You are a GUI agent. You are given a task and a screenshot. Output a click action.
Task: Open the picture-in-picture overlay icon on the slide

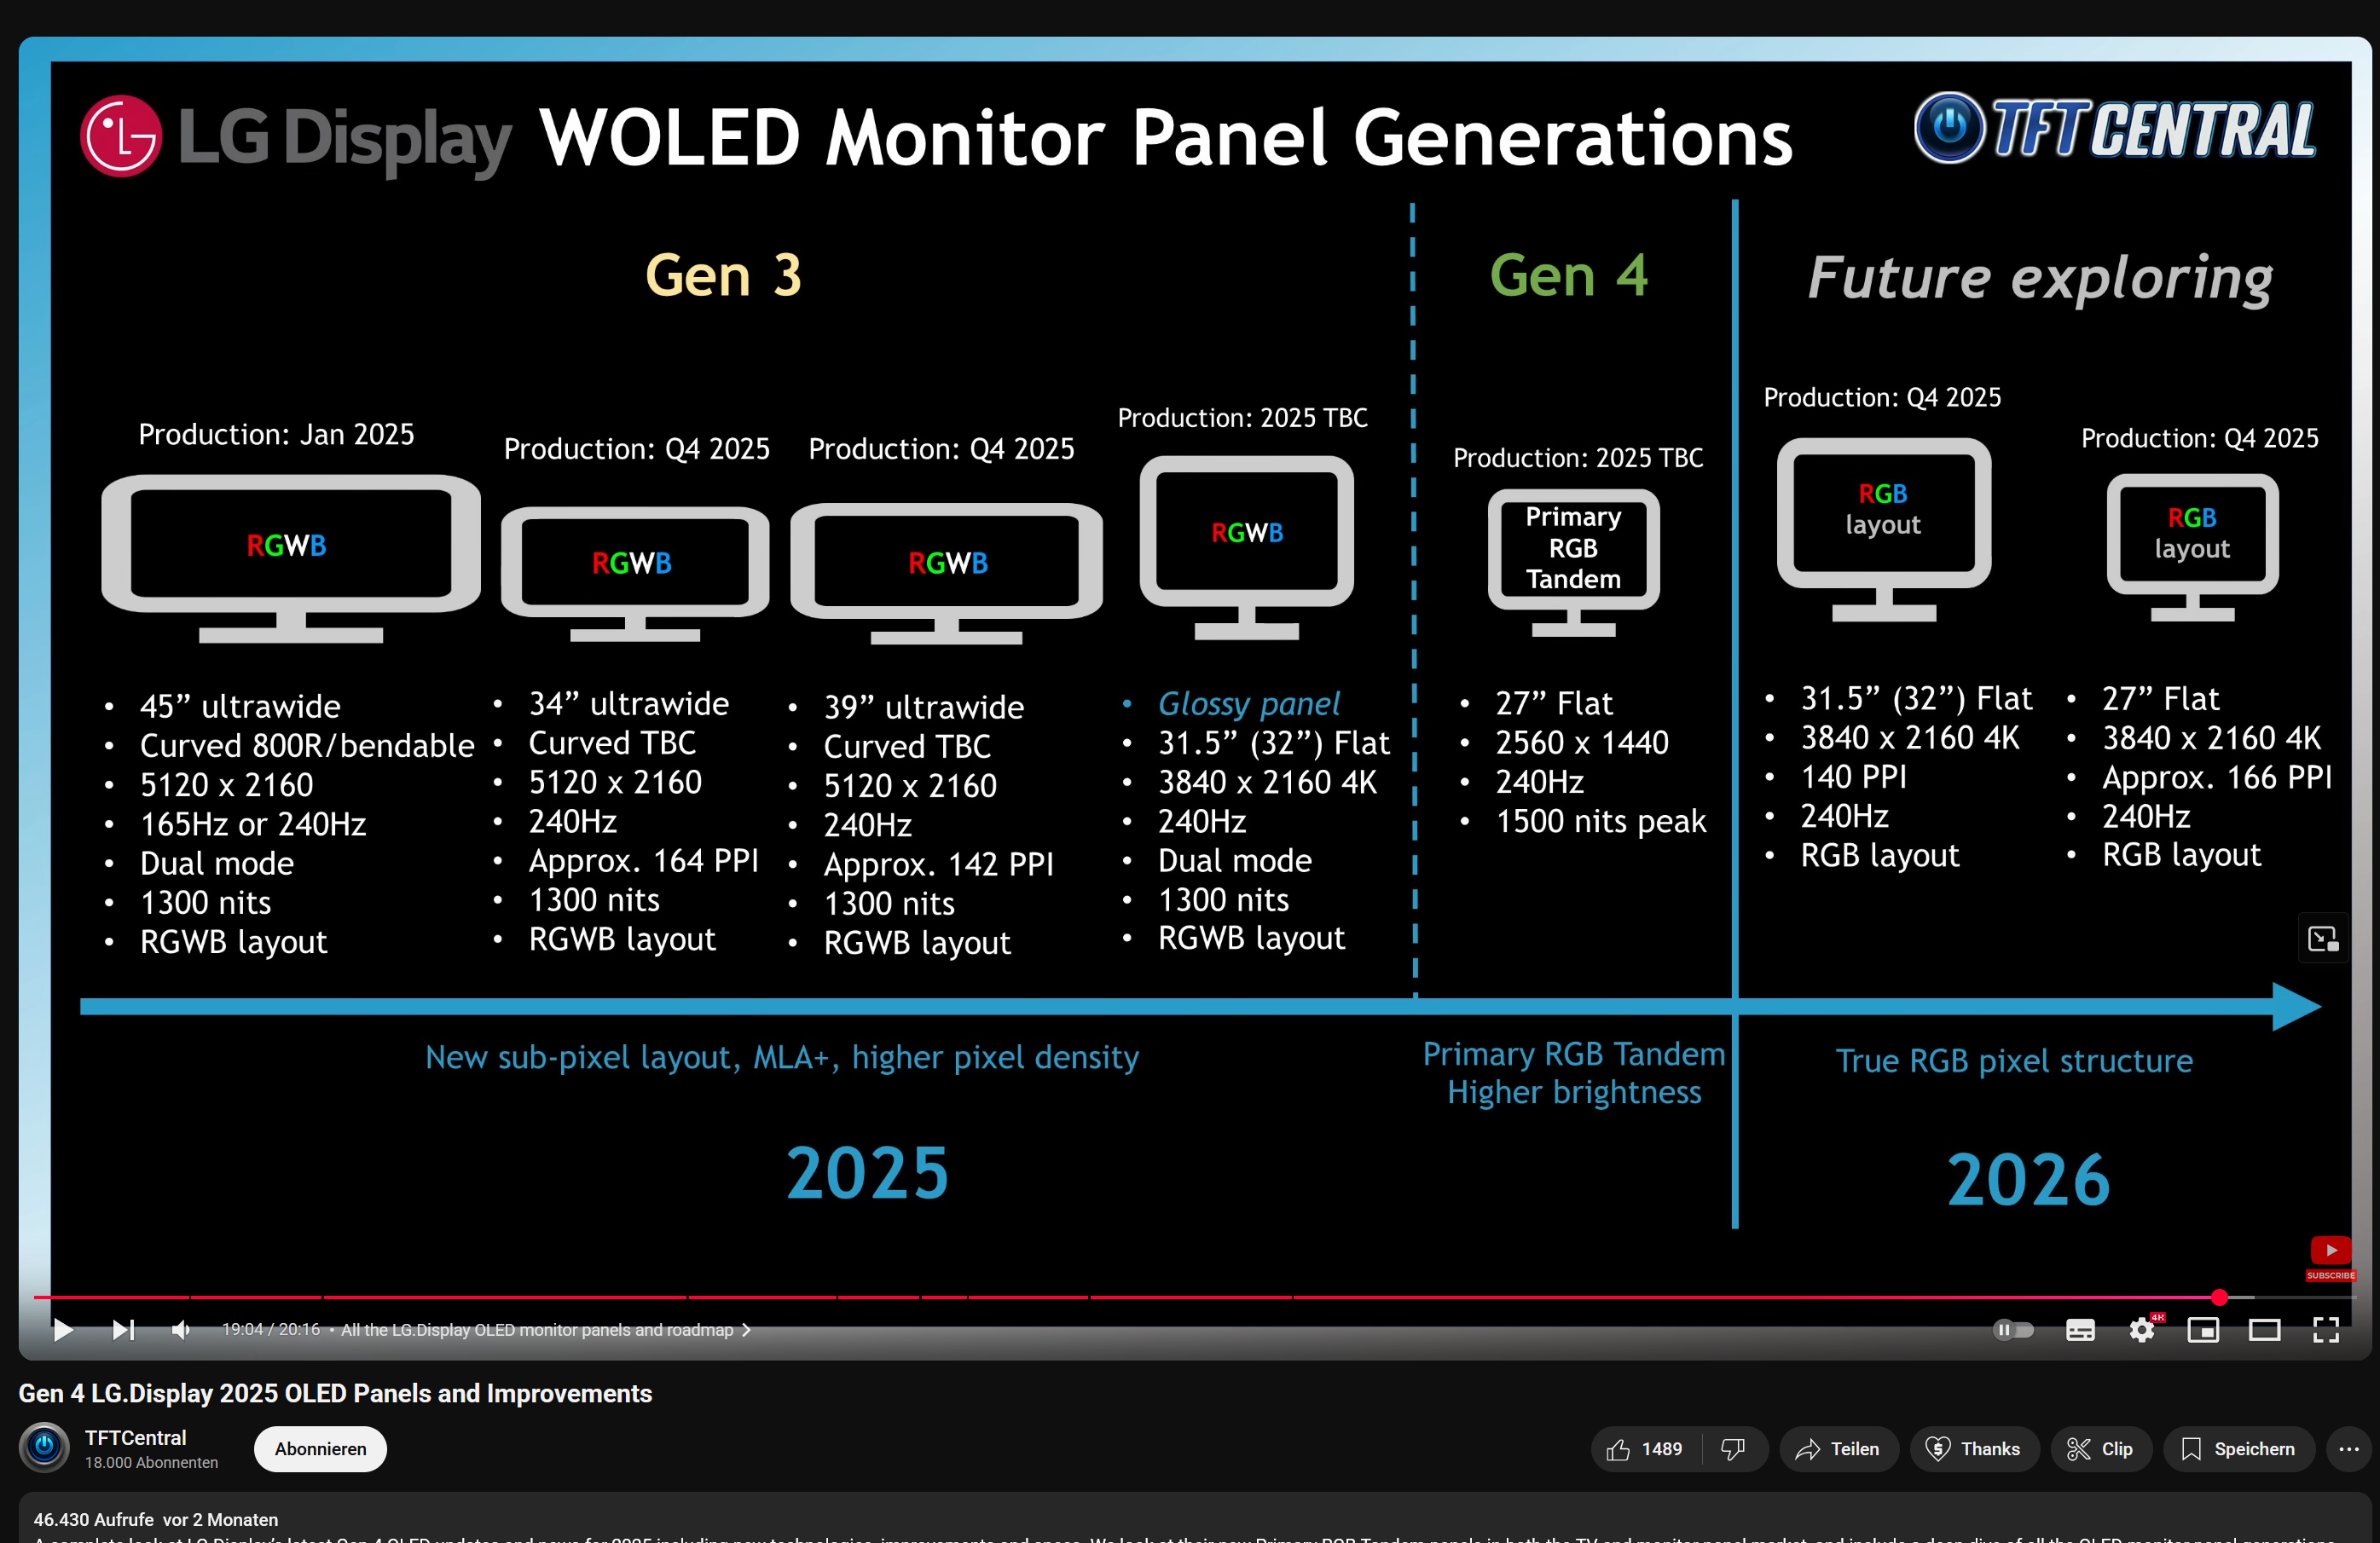[2322, 938]
